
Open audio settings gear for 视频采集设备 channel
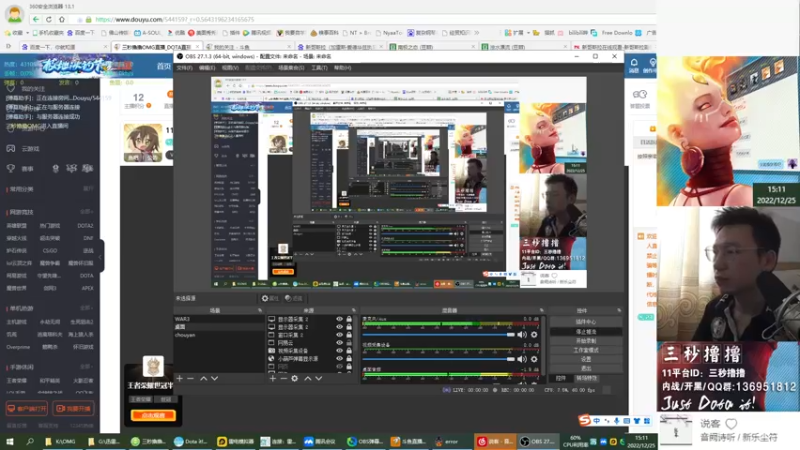pos(534,359)
